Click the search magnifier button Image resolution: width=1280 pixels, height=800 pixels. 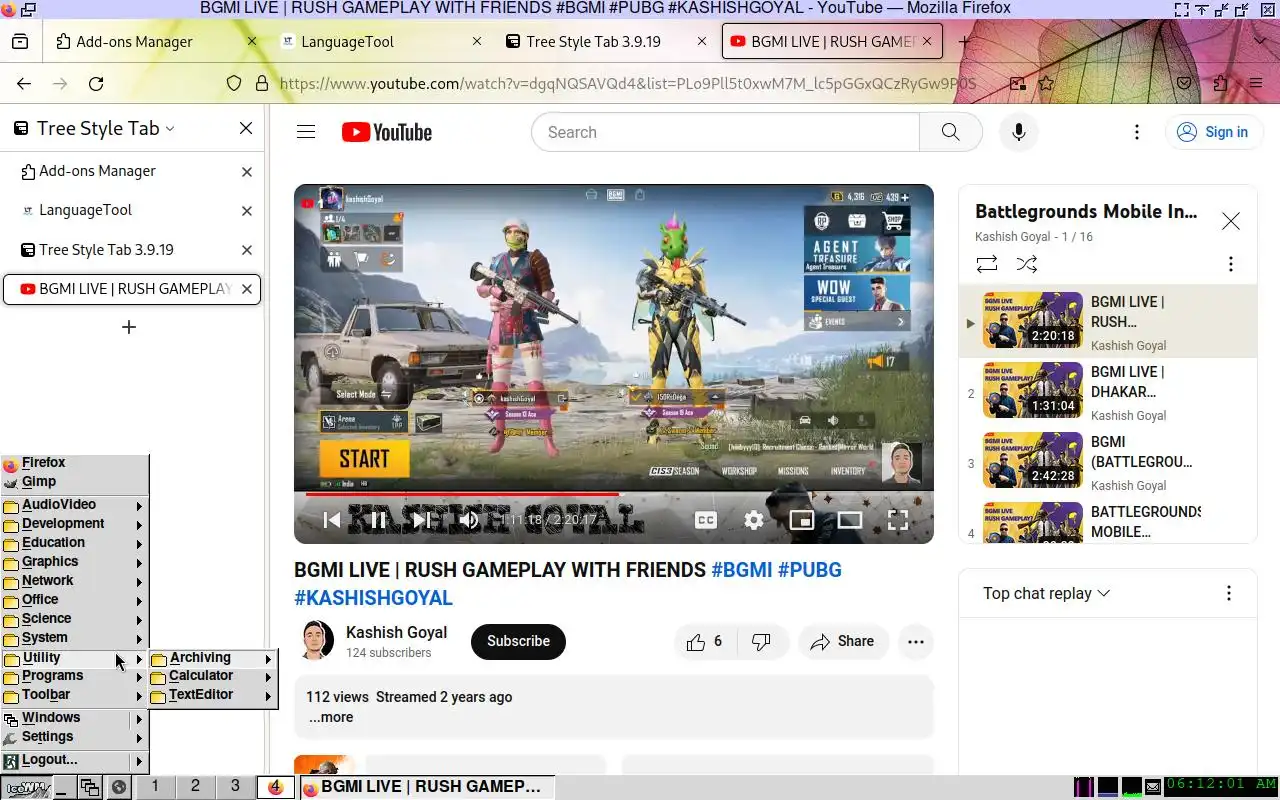point(950,132)
